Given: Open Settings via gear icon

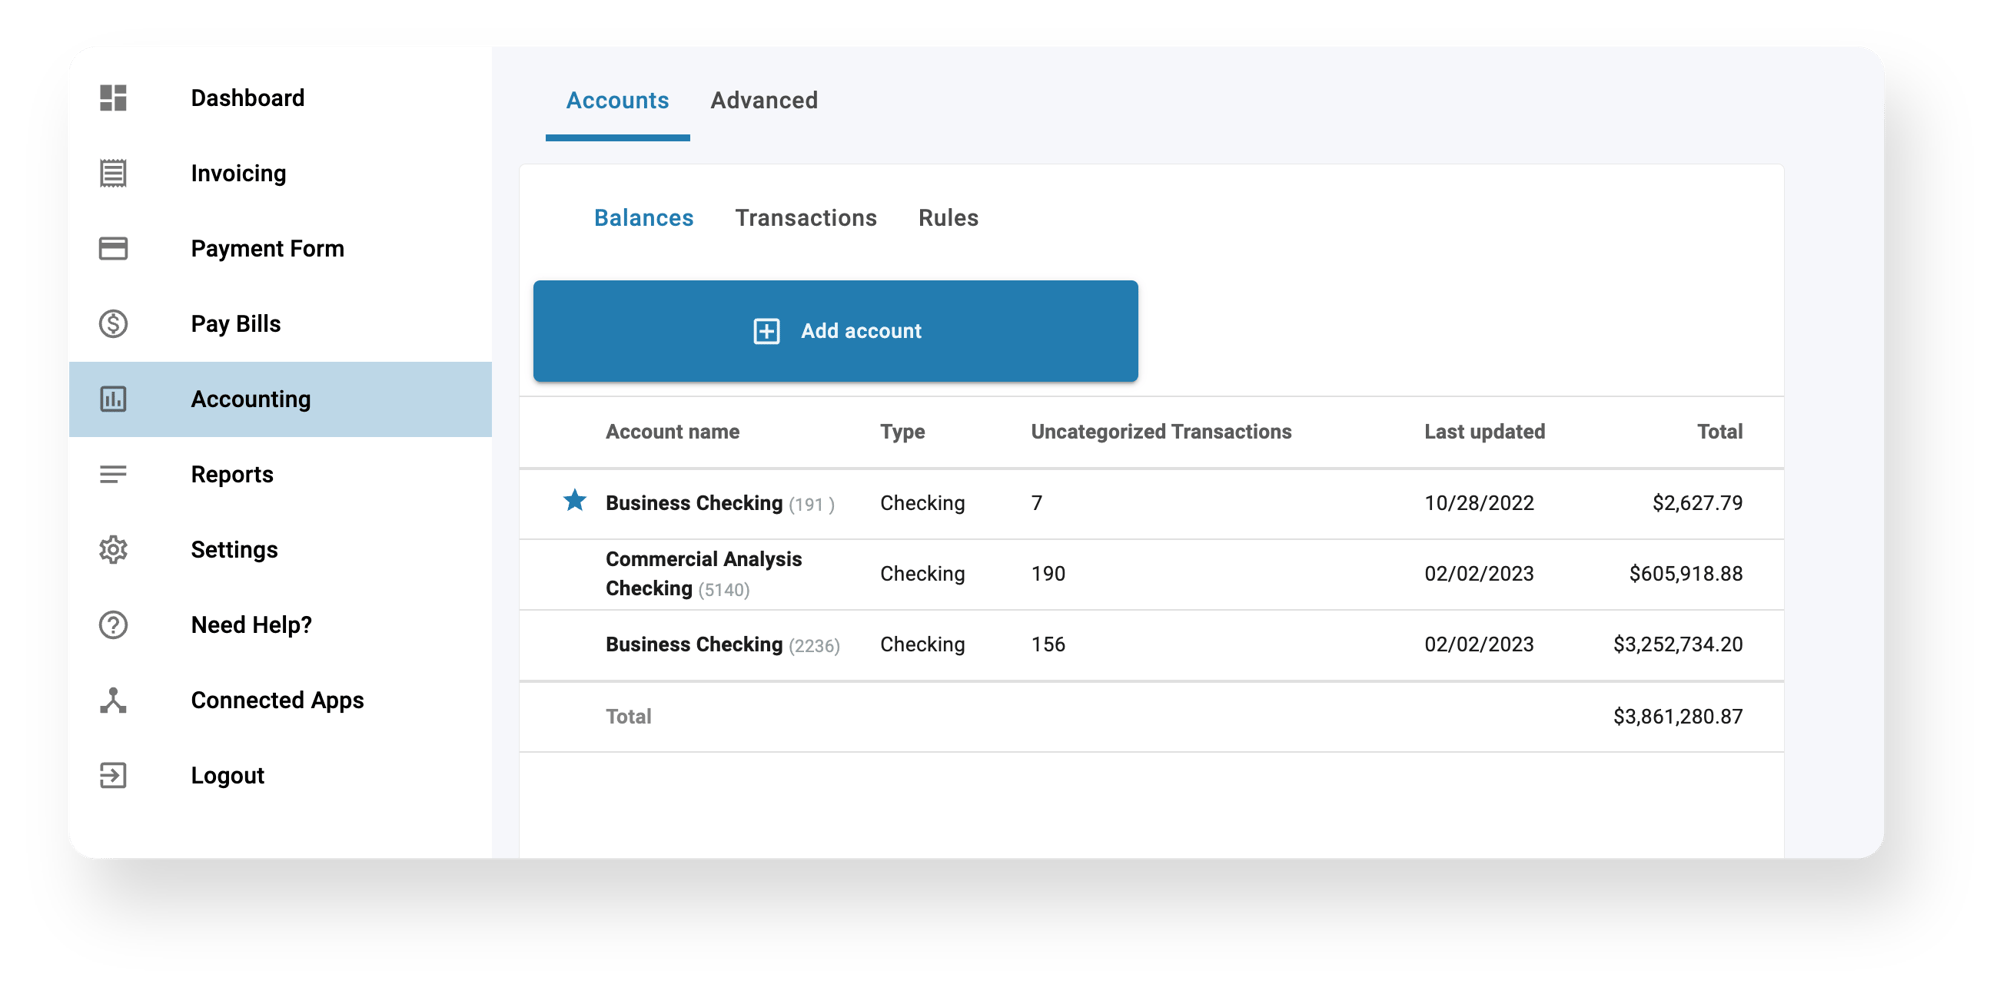Looking at the screenshot, I should click(113, 549).
